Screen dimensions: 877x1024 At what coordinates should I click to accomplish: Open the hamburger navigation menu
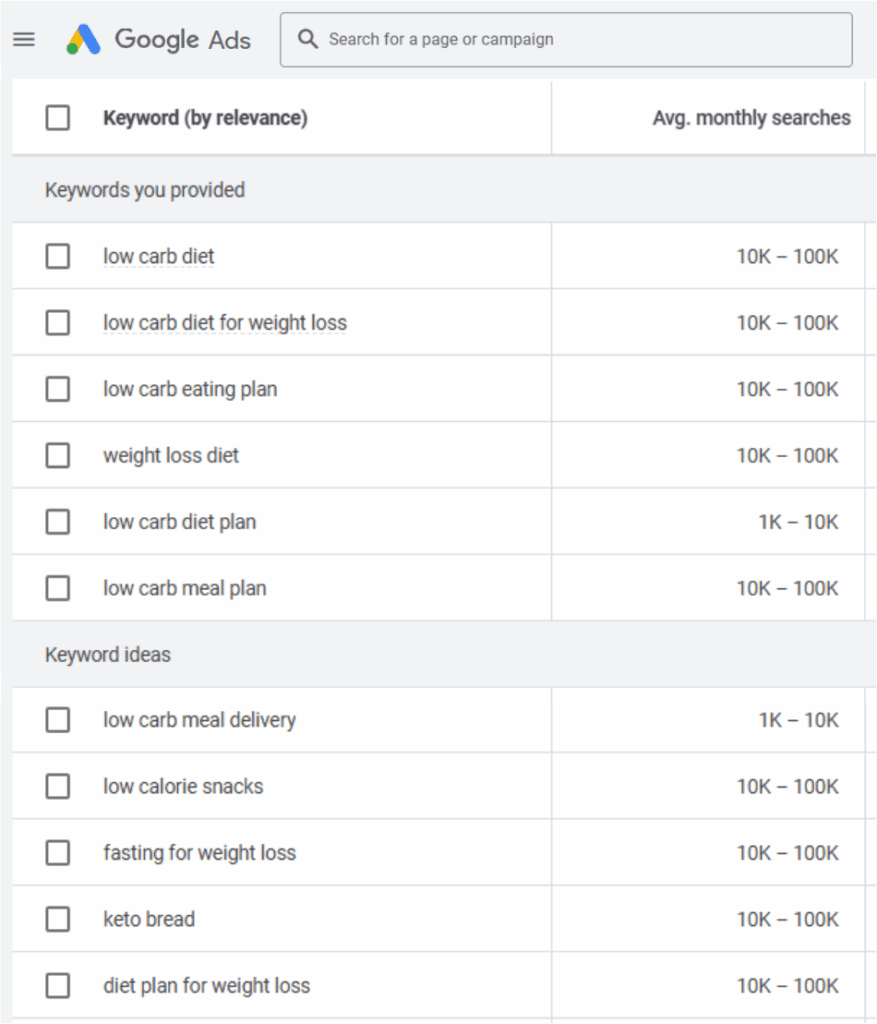[24, 40]
